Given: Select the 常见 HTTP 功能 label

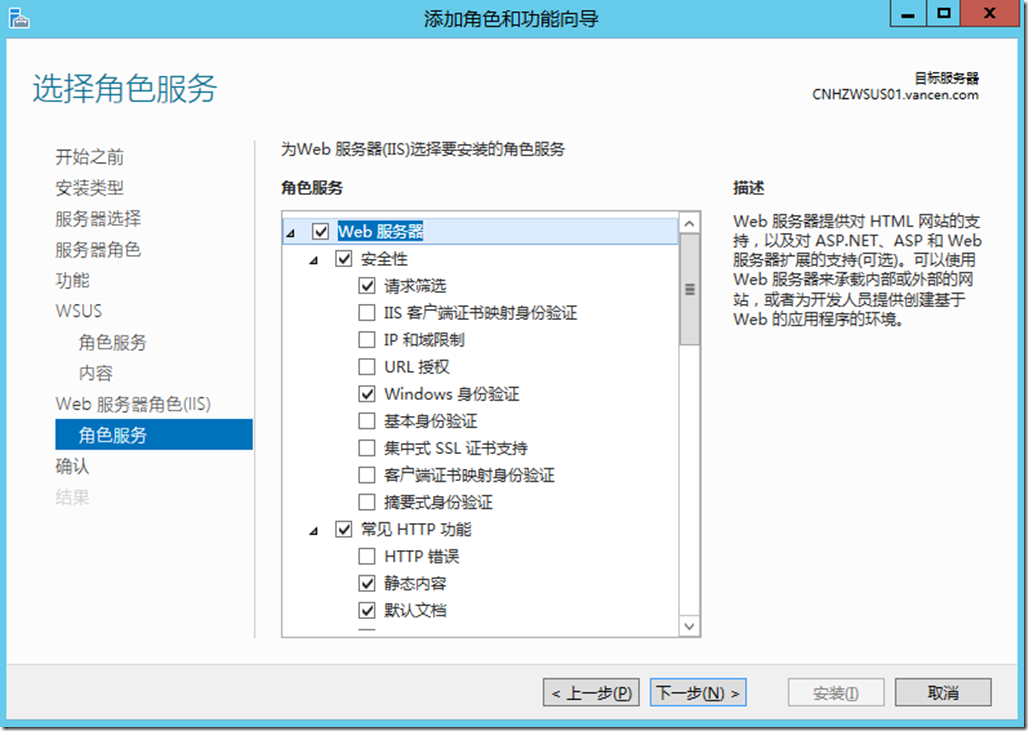Looking at the screenshot, I should click(416, 529).
